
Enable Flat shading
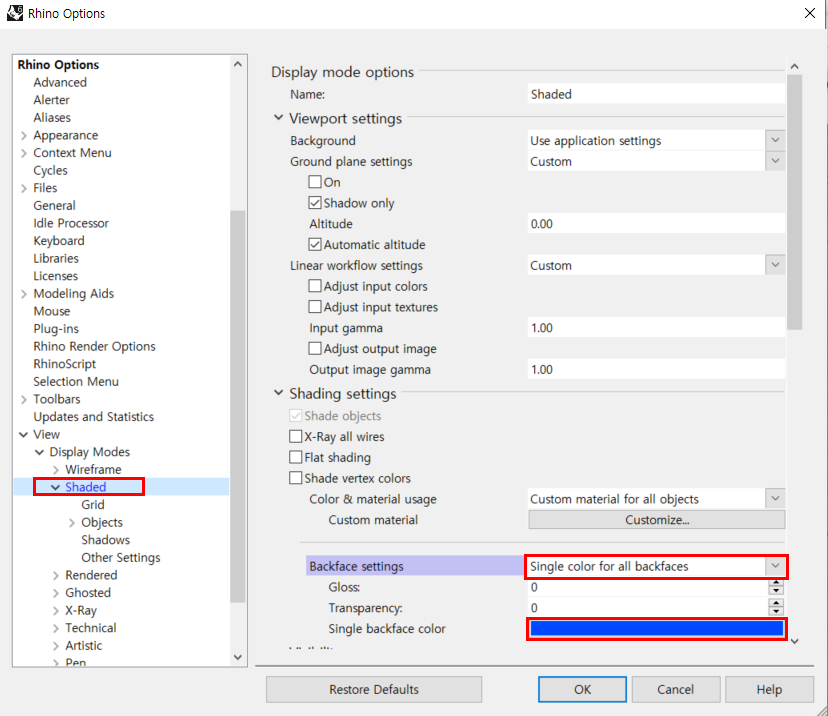click(x=296, y=457)
